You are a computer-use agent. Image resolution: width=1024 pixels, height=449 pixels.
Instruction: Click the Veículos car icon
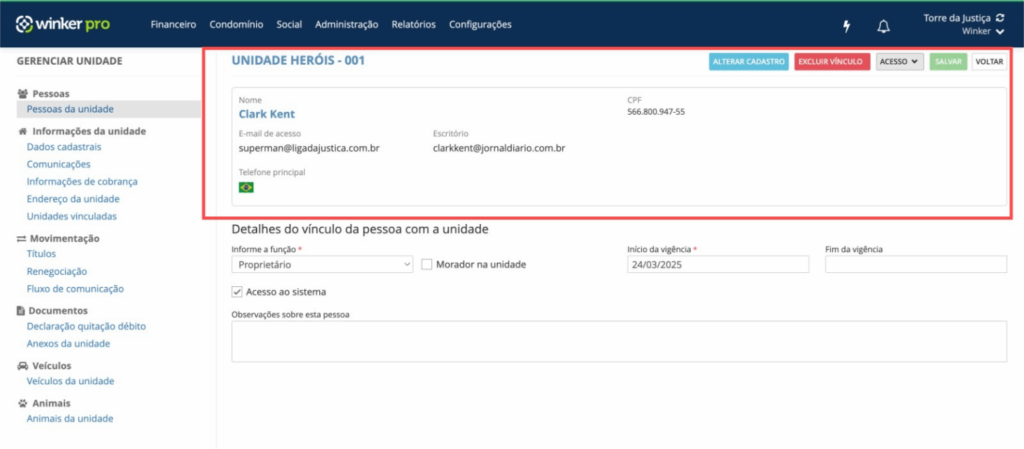point(22,366)
